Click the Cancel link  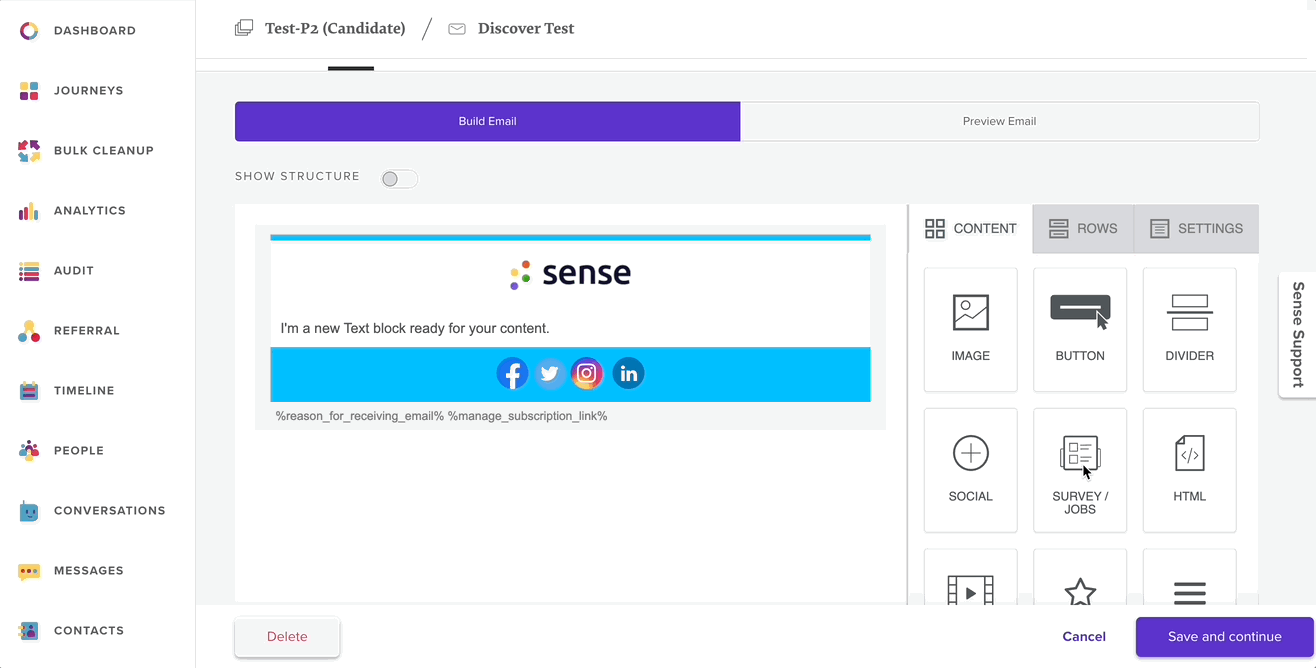coord(1084,637)
